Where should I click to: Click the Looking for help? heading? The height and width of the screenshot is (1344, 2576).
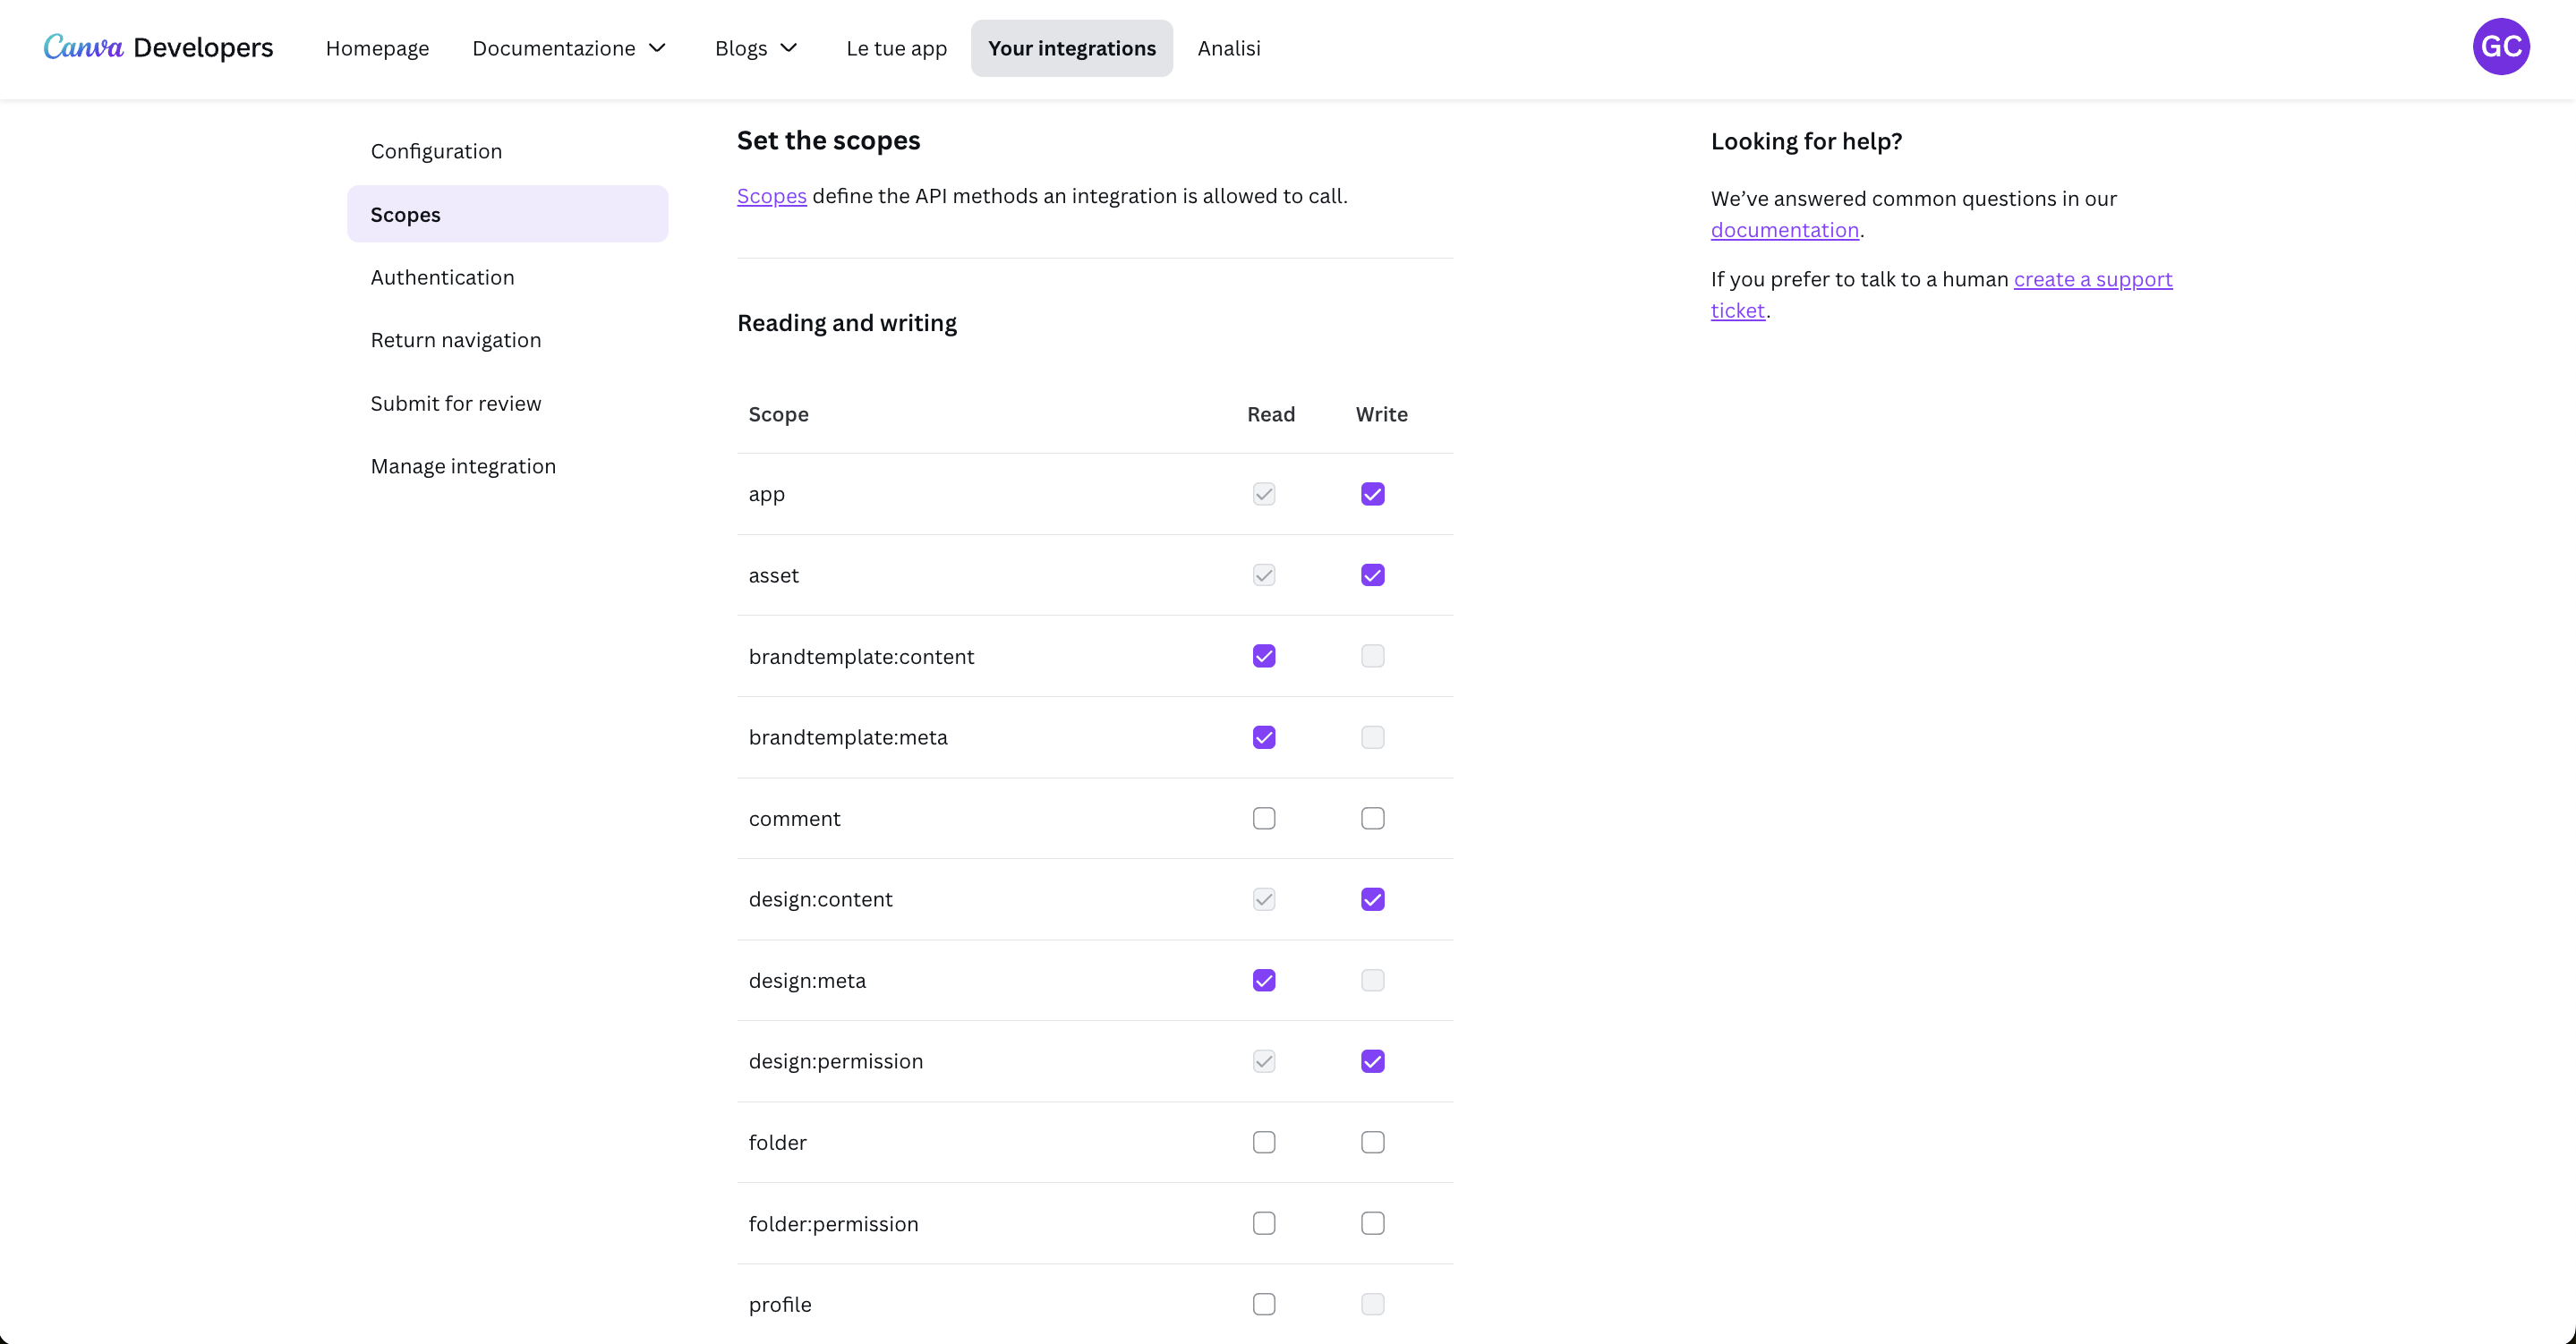[x=1806, y=141]
